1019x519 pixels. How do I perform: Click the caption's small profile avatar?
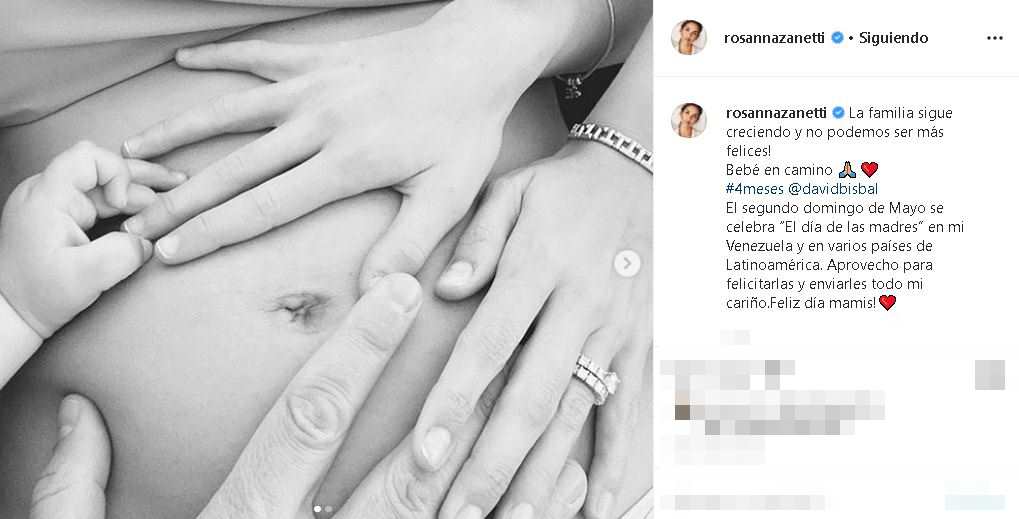pos(689,120)
